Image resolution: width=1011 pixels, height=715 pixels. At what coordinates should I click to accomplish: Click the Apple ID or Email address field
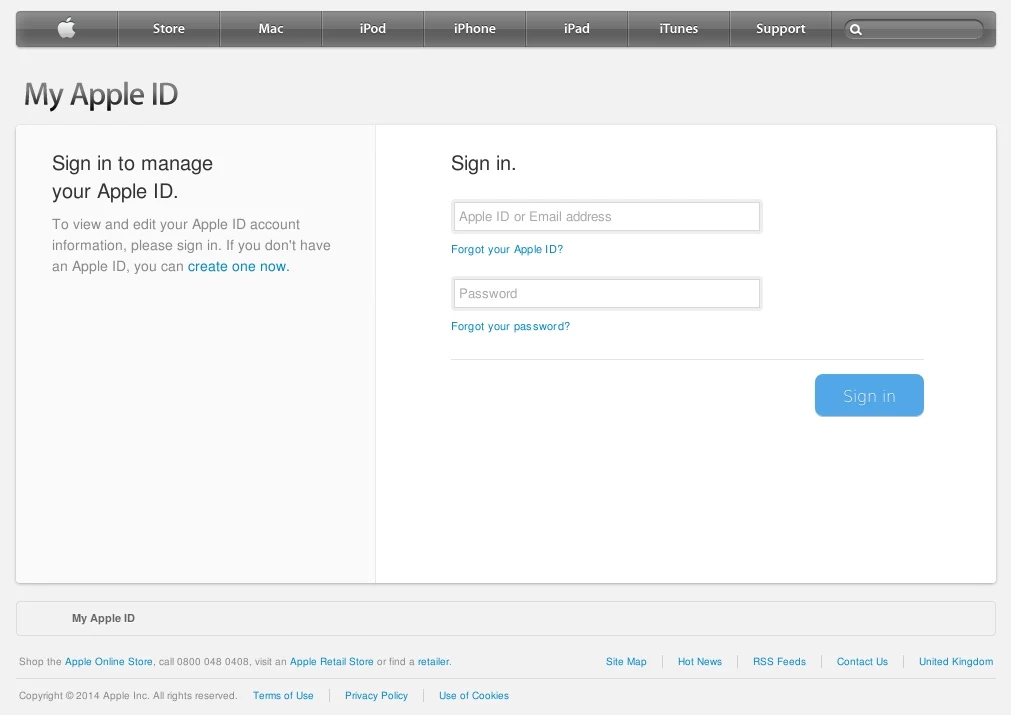(x=606, y=217)
